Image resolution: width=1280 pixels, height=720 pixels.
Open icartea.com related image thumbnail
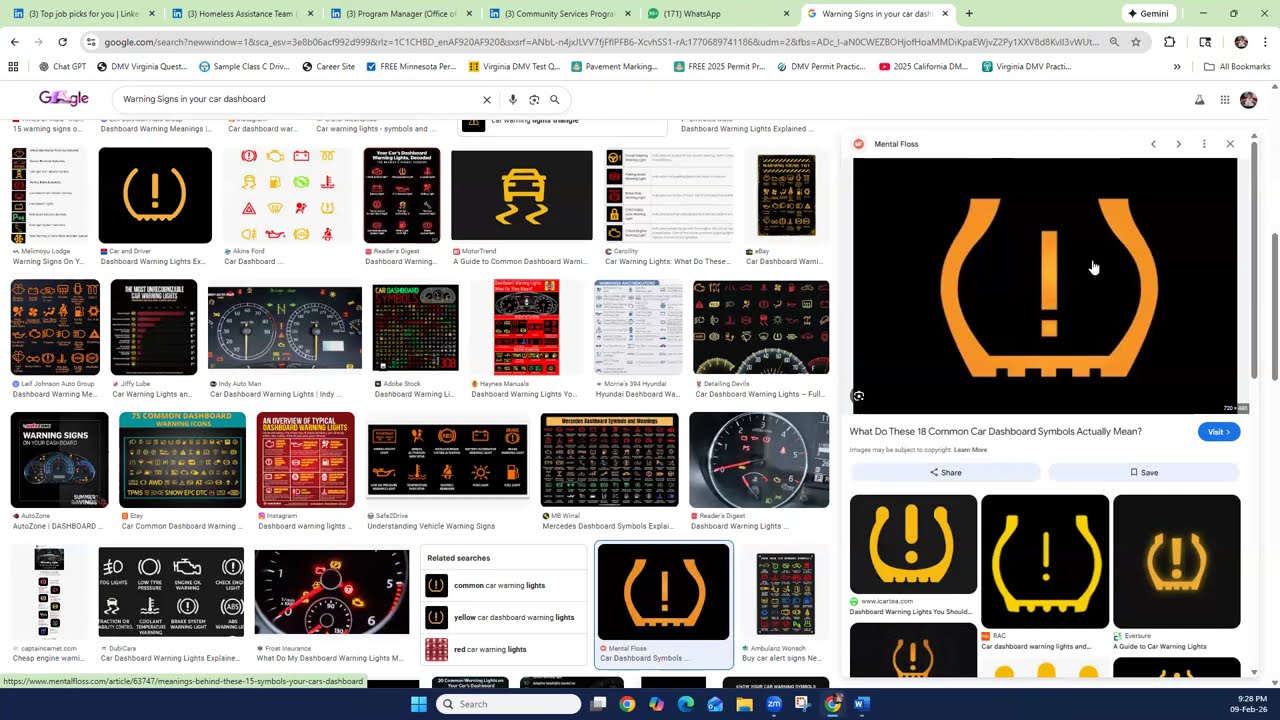coord(913,545)
